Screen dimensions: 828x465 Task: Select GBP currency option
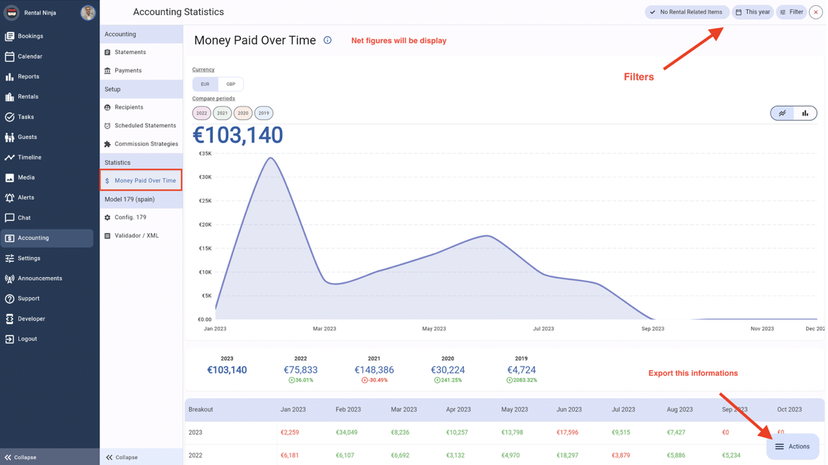pyautogui.click(x=231, y=84)
